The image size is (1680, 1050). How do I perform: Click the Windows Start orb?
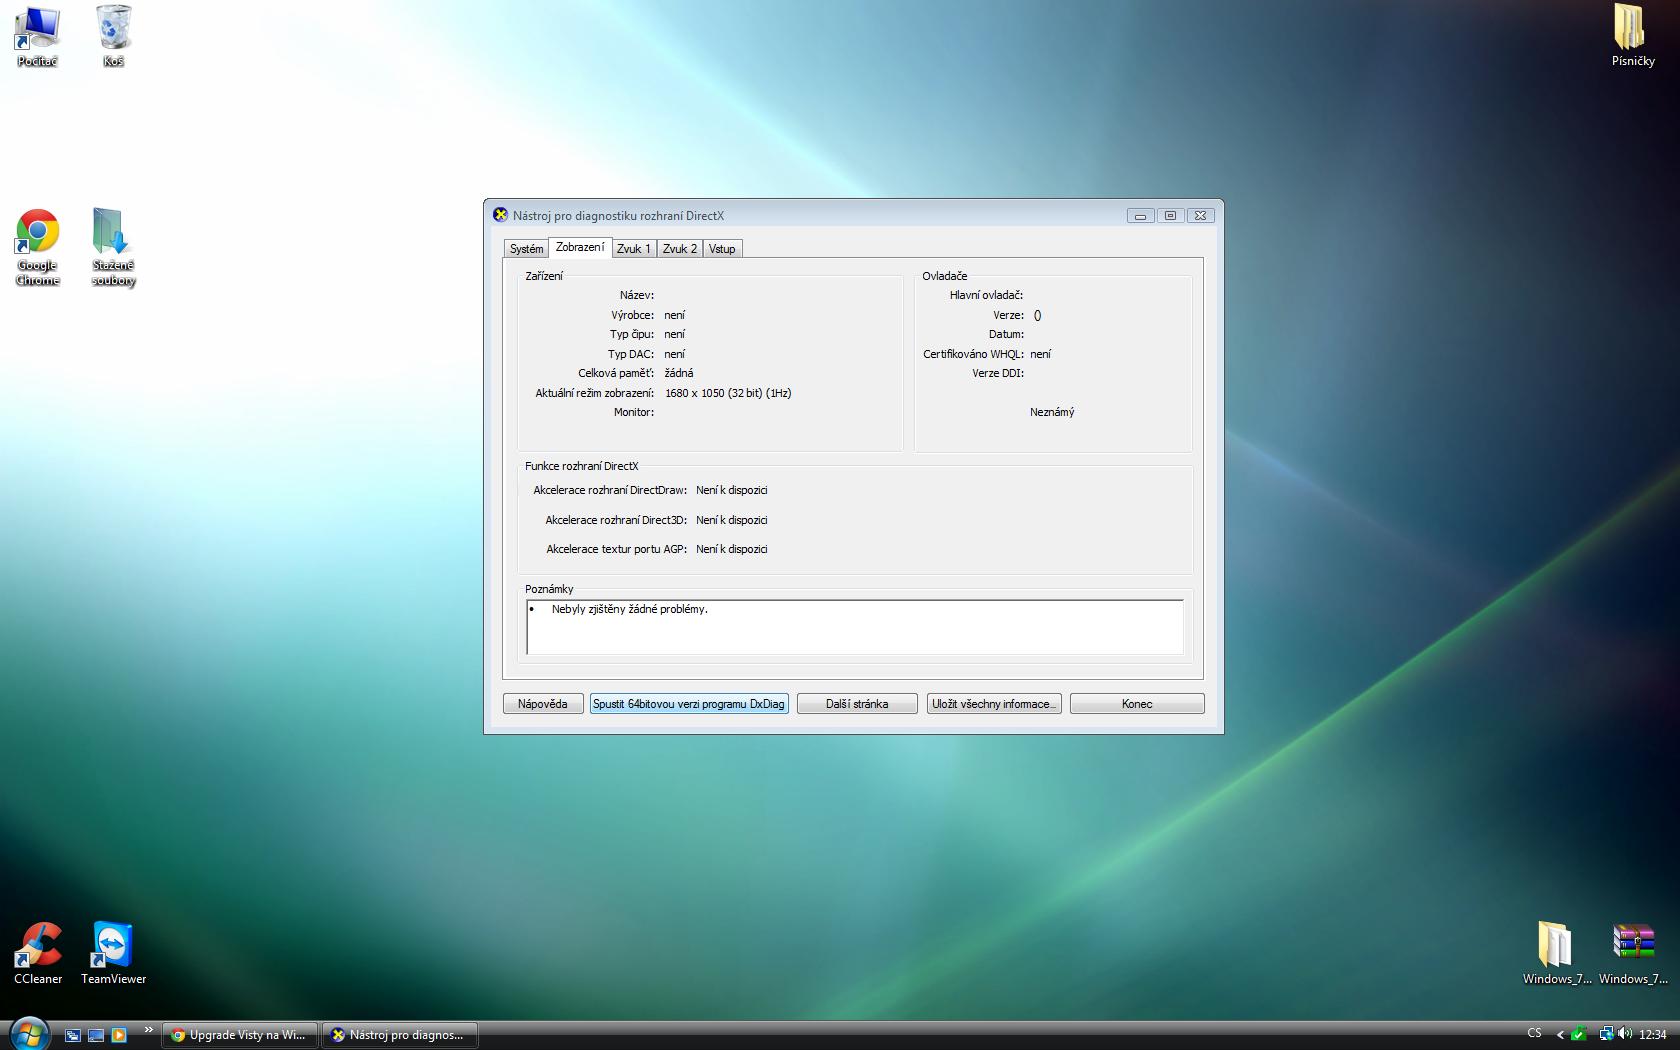(x=28, y=1034)
